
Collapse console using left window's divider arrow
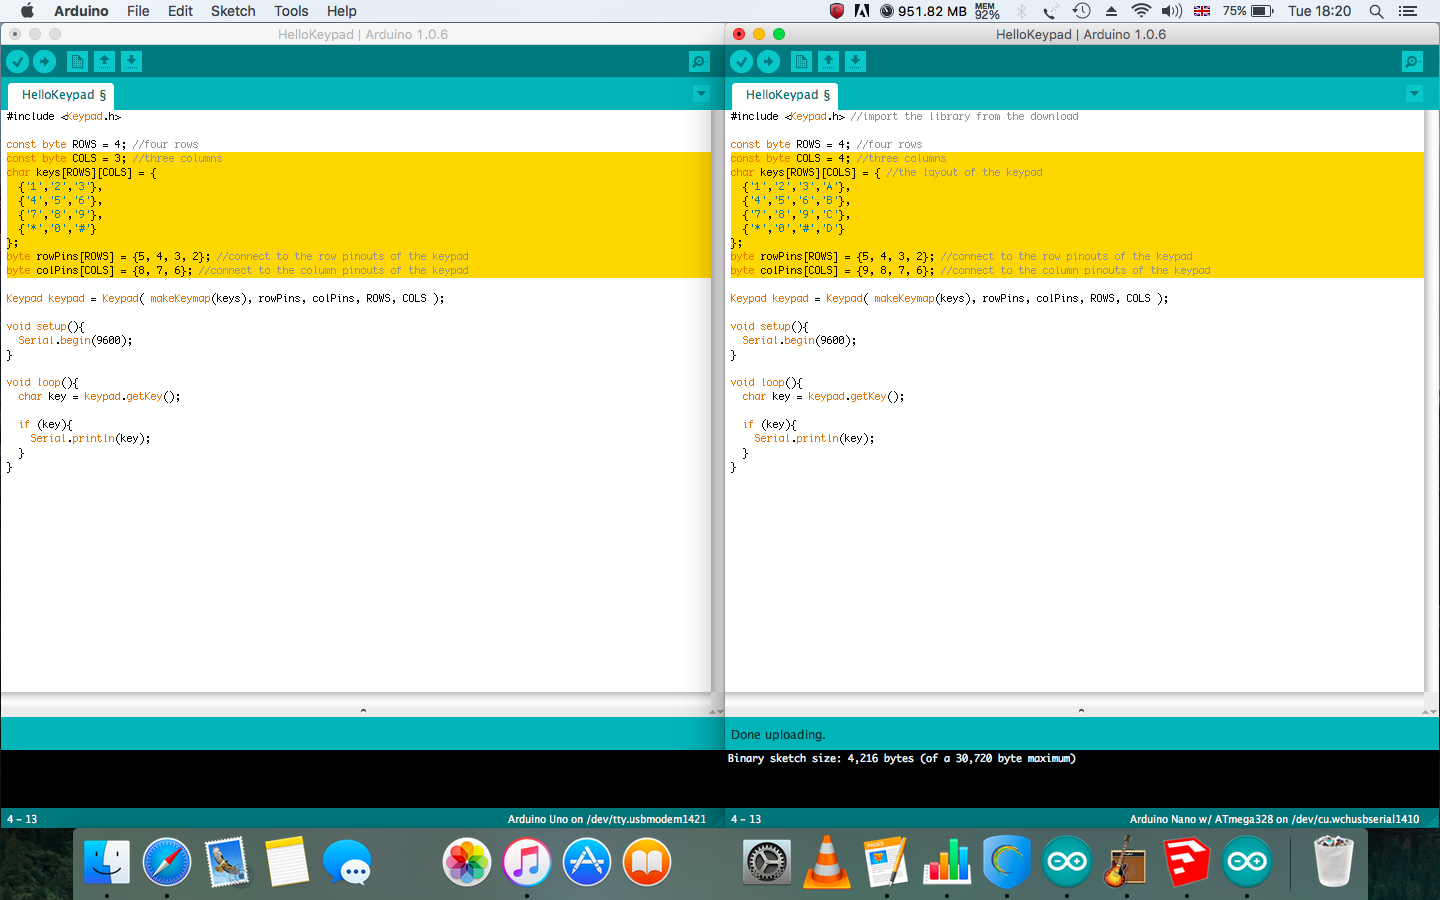[x=363, y=710]
